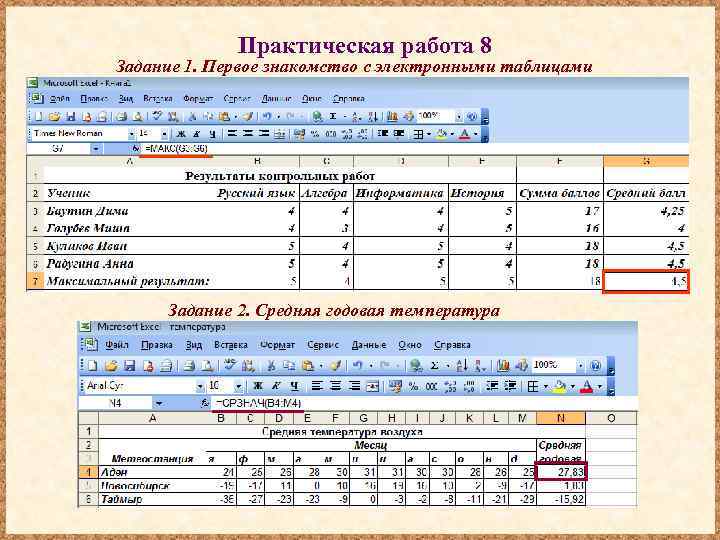Image resolution: width=720 pixels, height=540 pixels.
Task: Toggle Underline Ч in Книга2 window
Action: (x=212, y=134)
